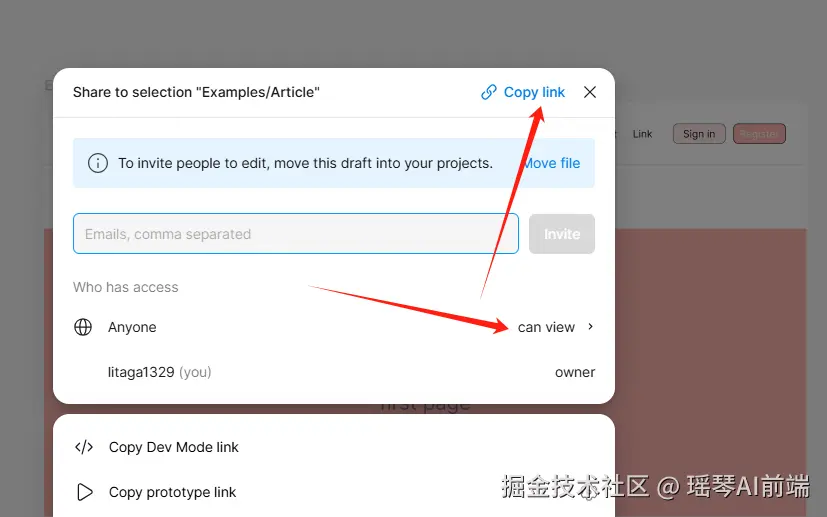
Task: Click the Invite button
Action: click(562, 234)
